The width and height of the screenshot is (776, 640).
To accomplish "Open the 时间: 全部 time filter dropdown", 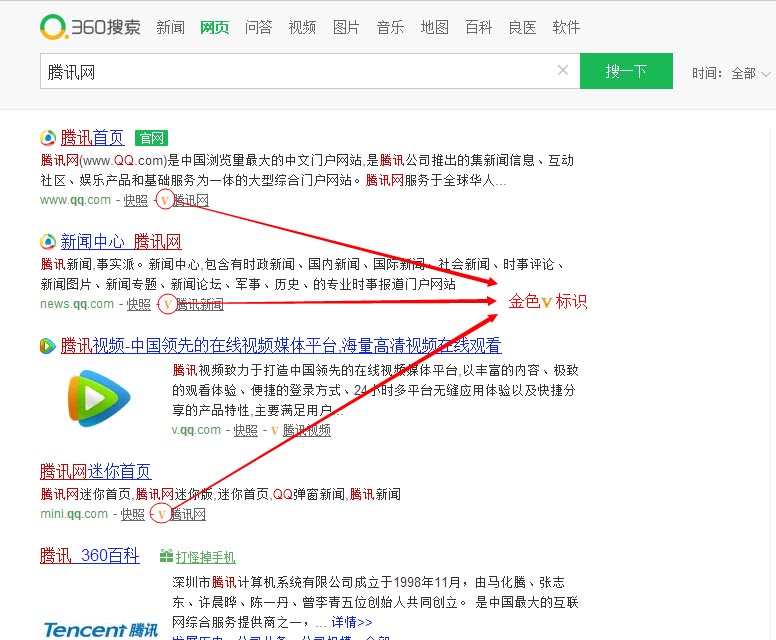I will pyautogui.click(x=731, y=74).
